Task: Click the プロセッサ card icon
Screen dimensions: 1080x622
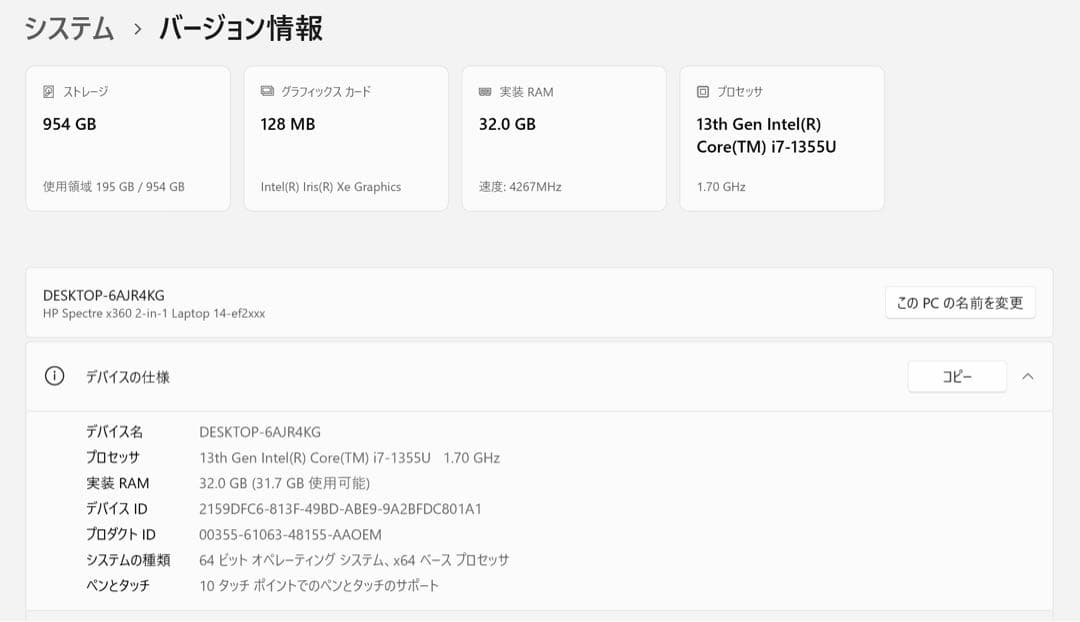Action: click(x=701, y=91)
